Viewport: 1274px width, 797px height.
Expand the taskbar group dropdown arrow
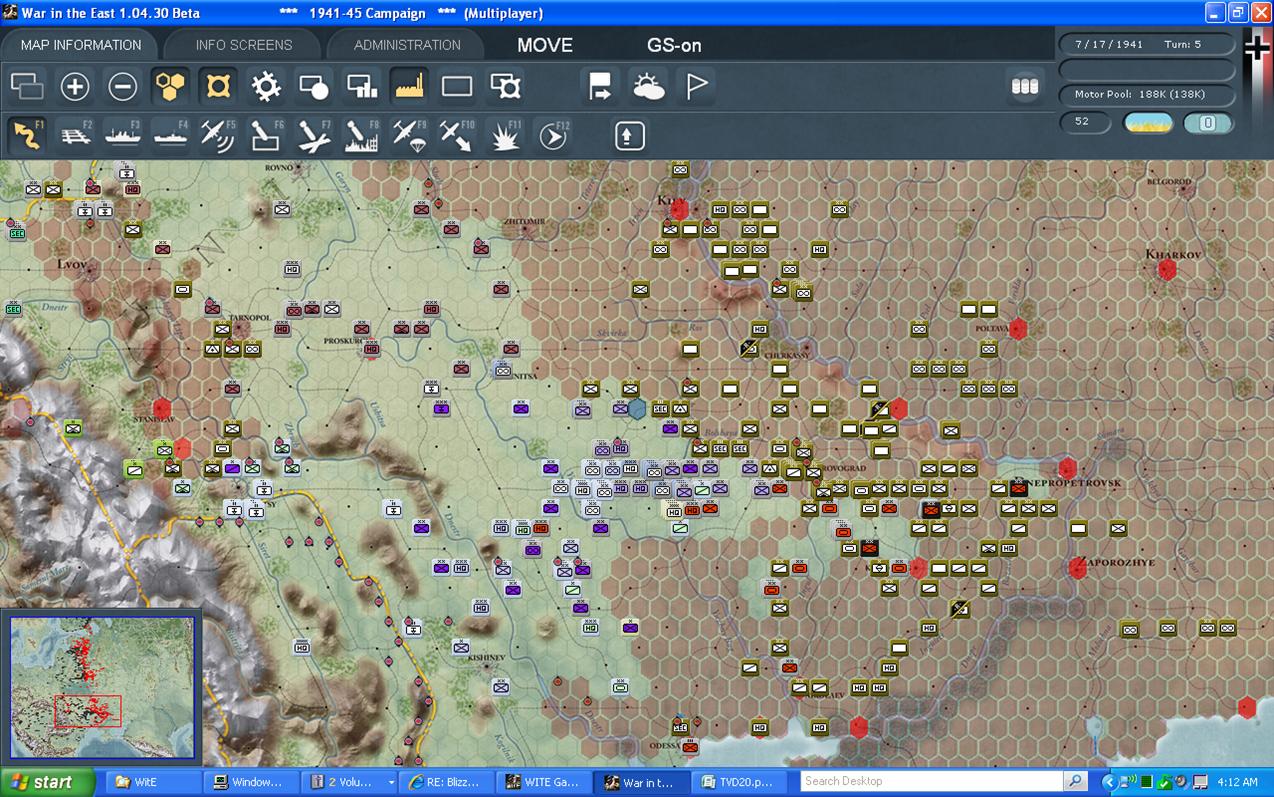click(391, 783)
